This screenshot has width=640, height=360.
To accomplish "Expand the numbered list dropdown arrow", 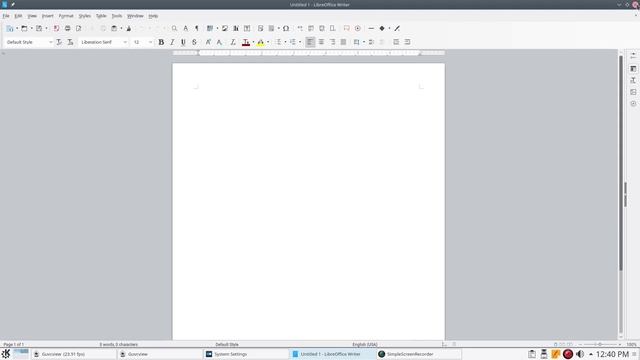I will pos(300,42).
